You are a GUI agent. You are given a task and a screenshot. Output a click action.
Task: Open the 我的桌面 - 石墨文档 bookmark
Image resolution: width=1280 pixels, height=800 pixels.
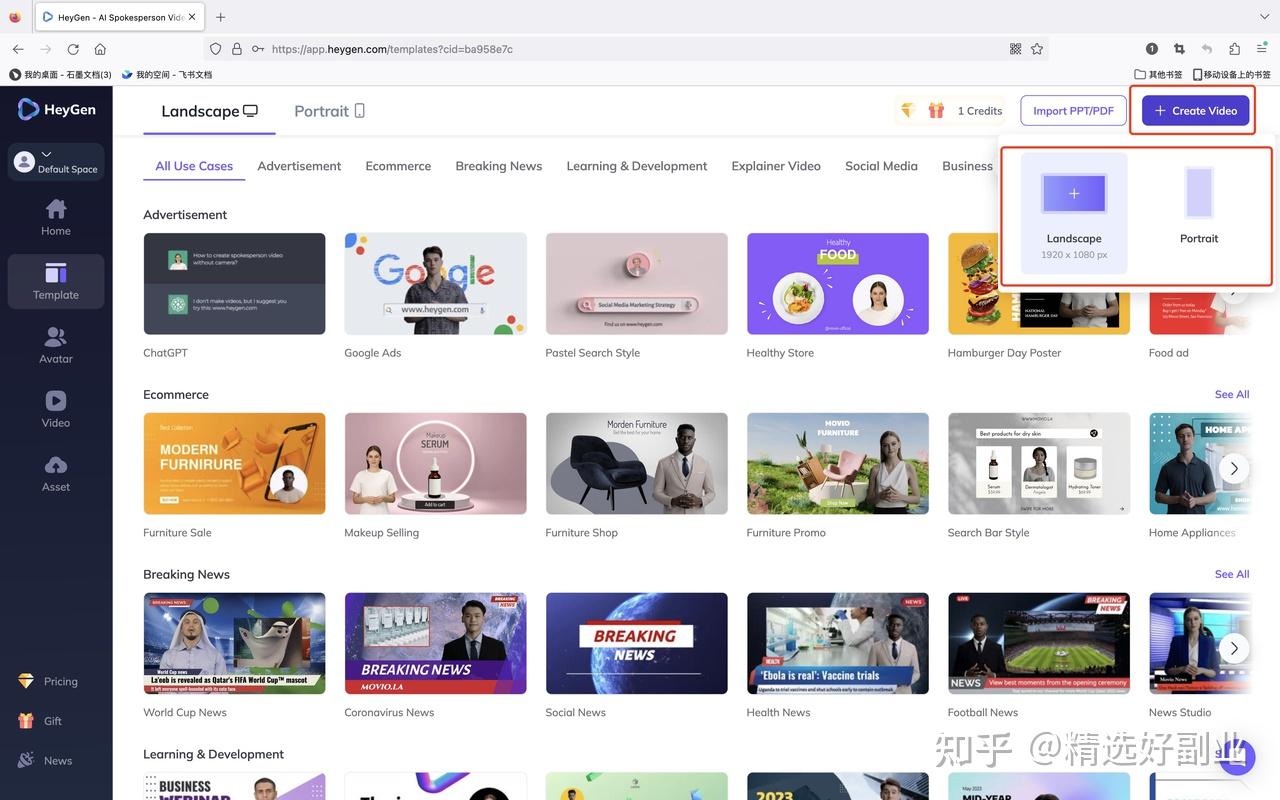click(60, 74)
